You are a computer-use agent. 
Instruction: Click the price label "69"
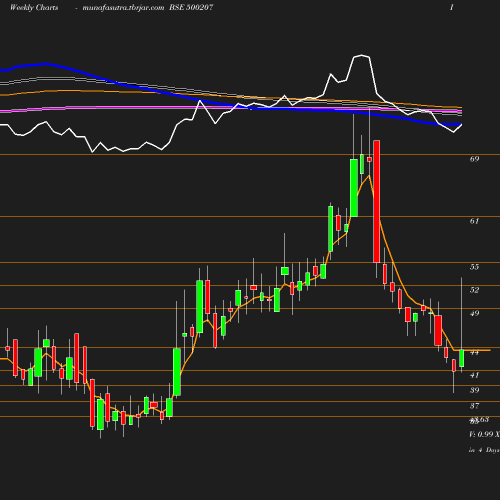(474, 159)
